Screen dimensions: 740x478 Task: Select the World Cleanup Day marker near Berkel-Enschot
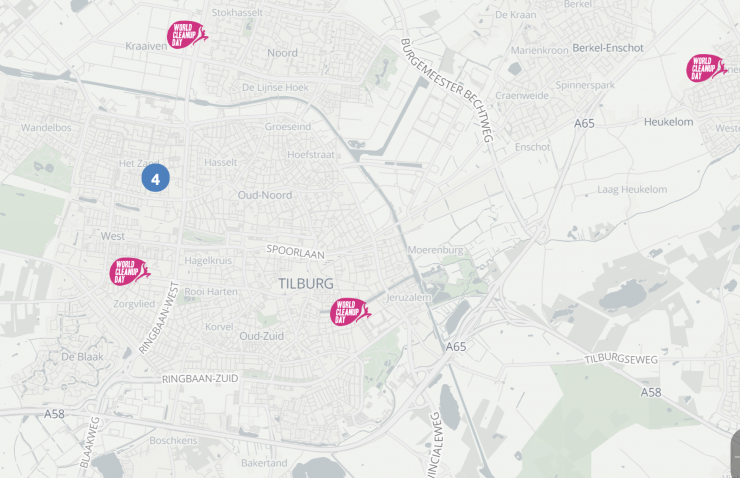[706, 68]
